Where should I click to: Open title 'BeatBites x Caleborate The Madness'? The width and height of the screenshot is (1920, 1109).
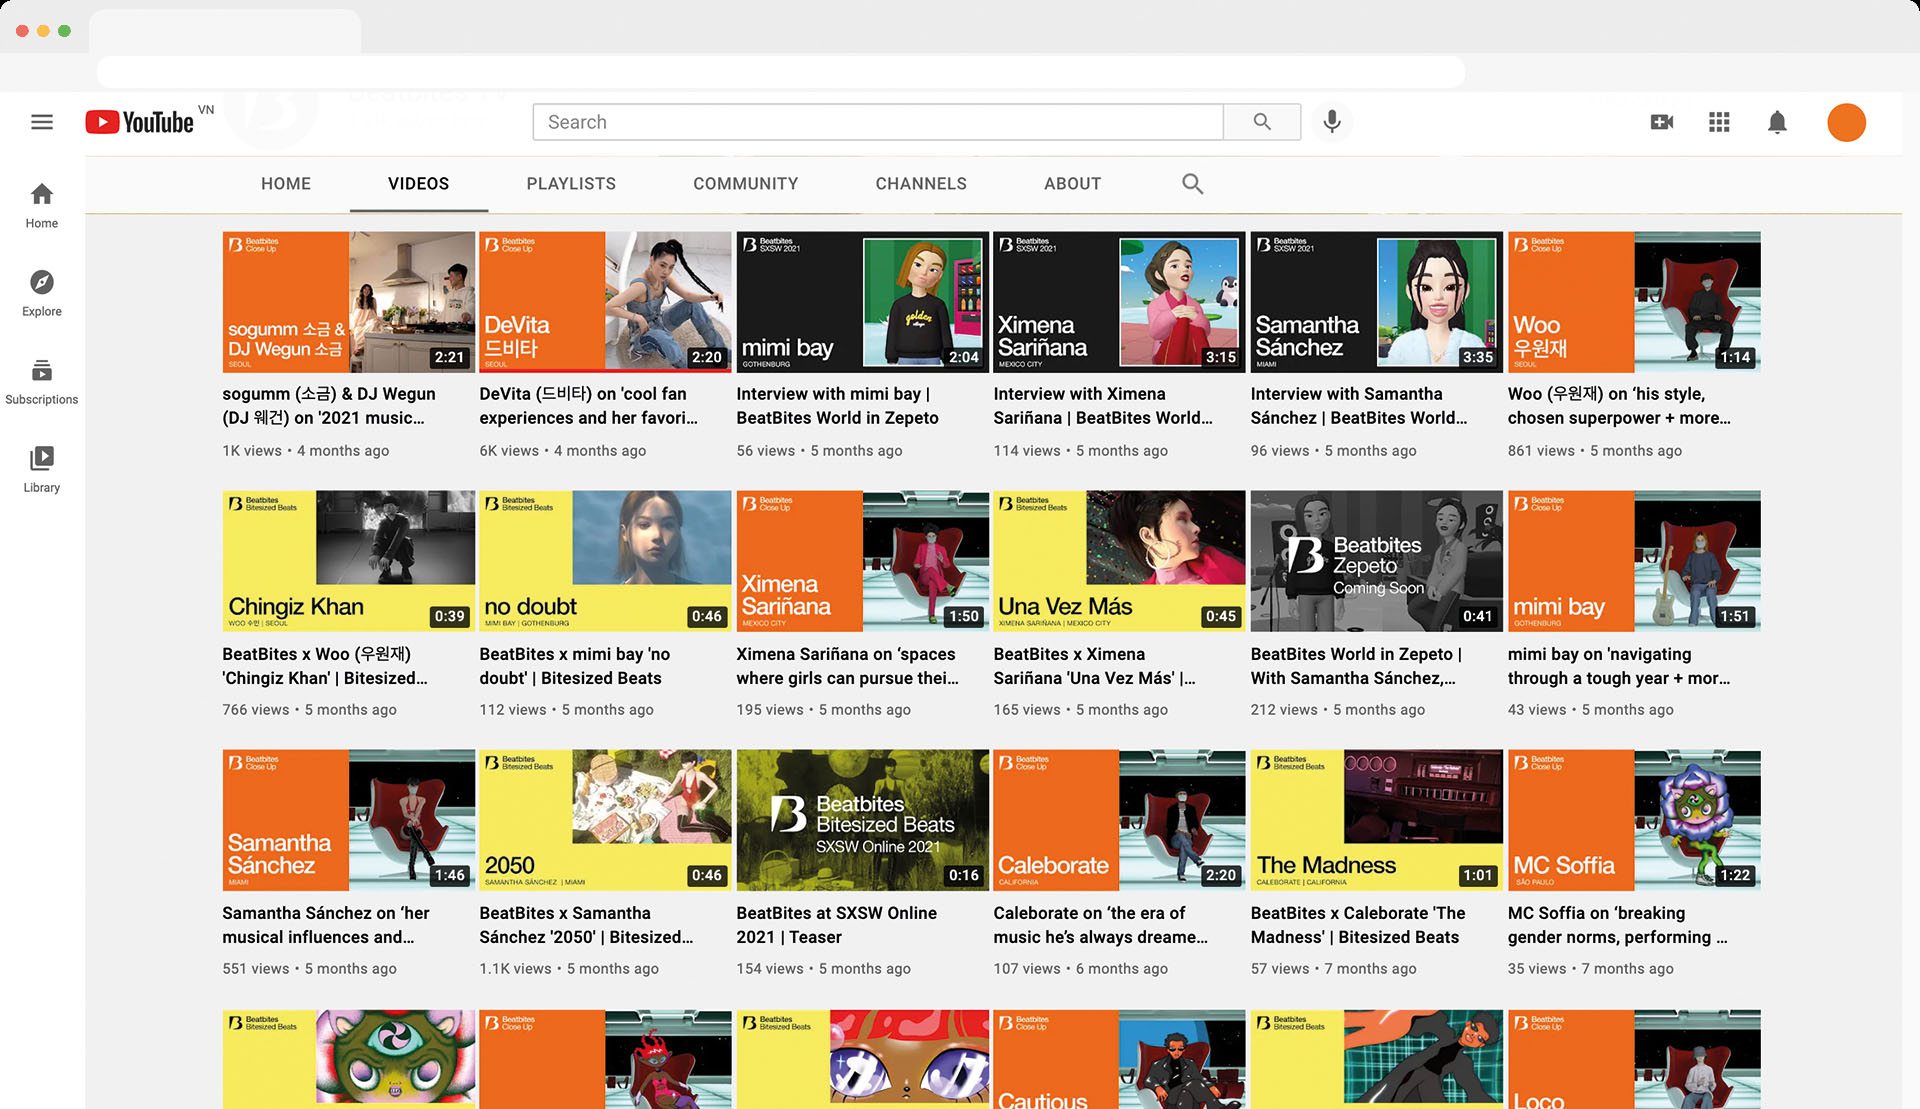coord(1358,925)
